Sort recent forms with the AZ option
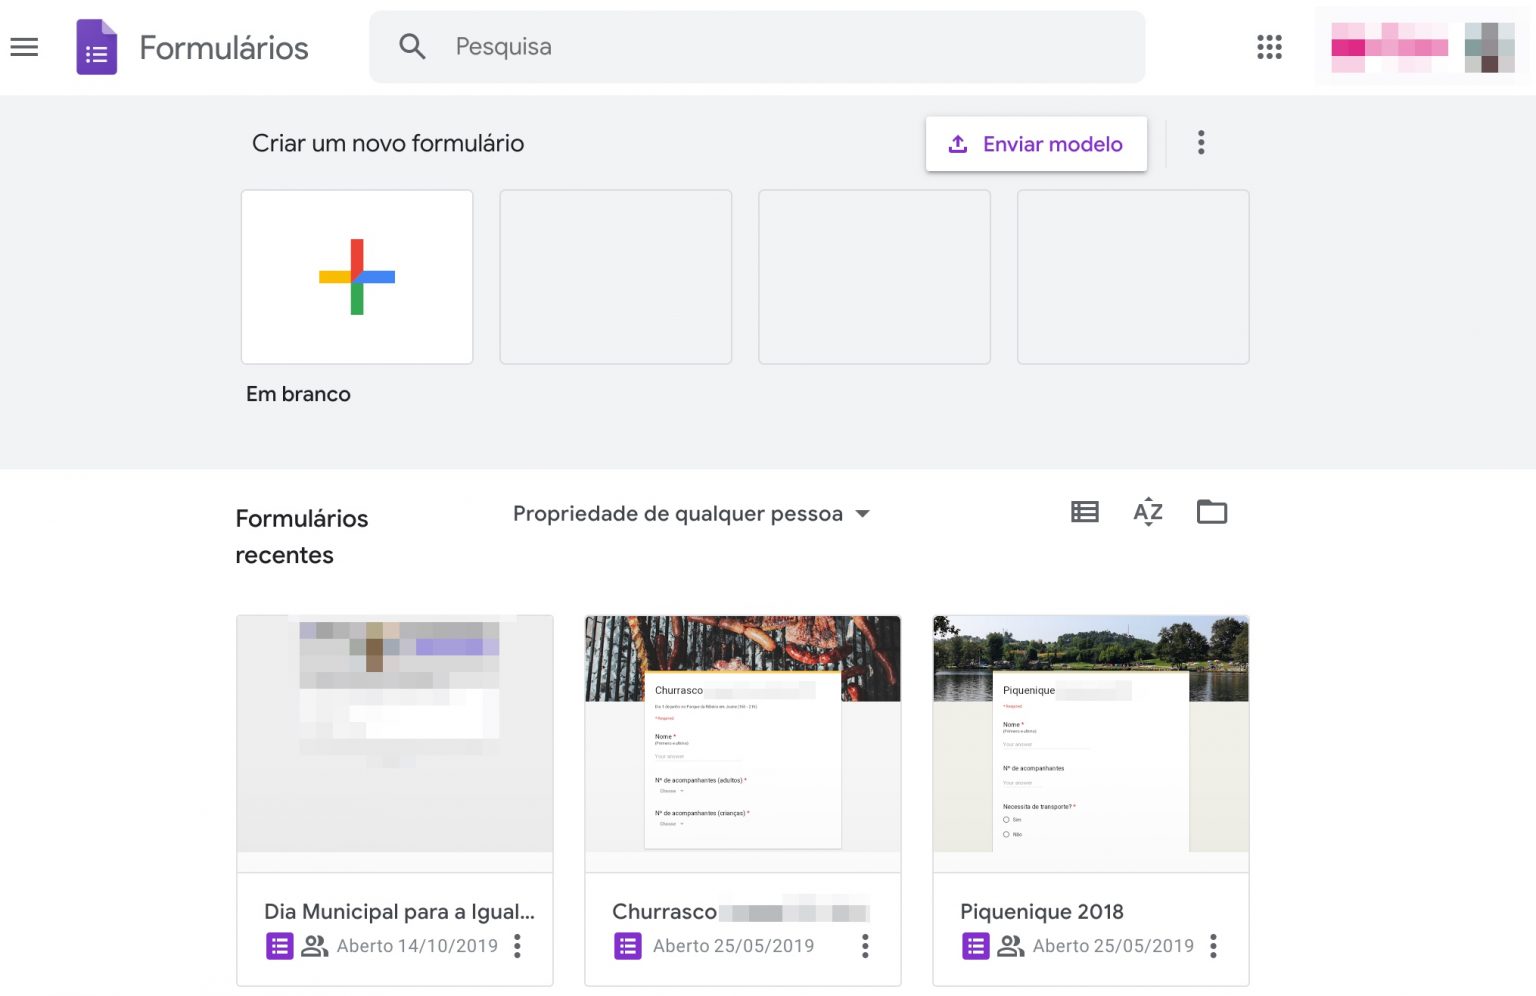 coord(1148,512)
